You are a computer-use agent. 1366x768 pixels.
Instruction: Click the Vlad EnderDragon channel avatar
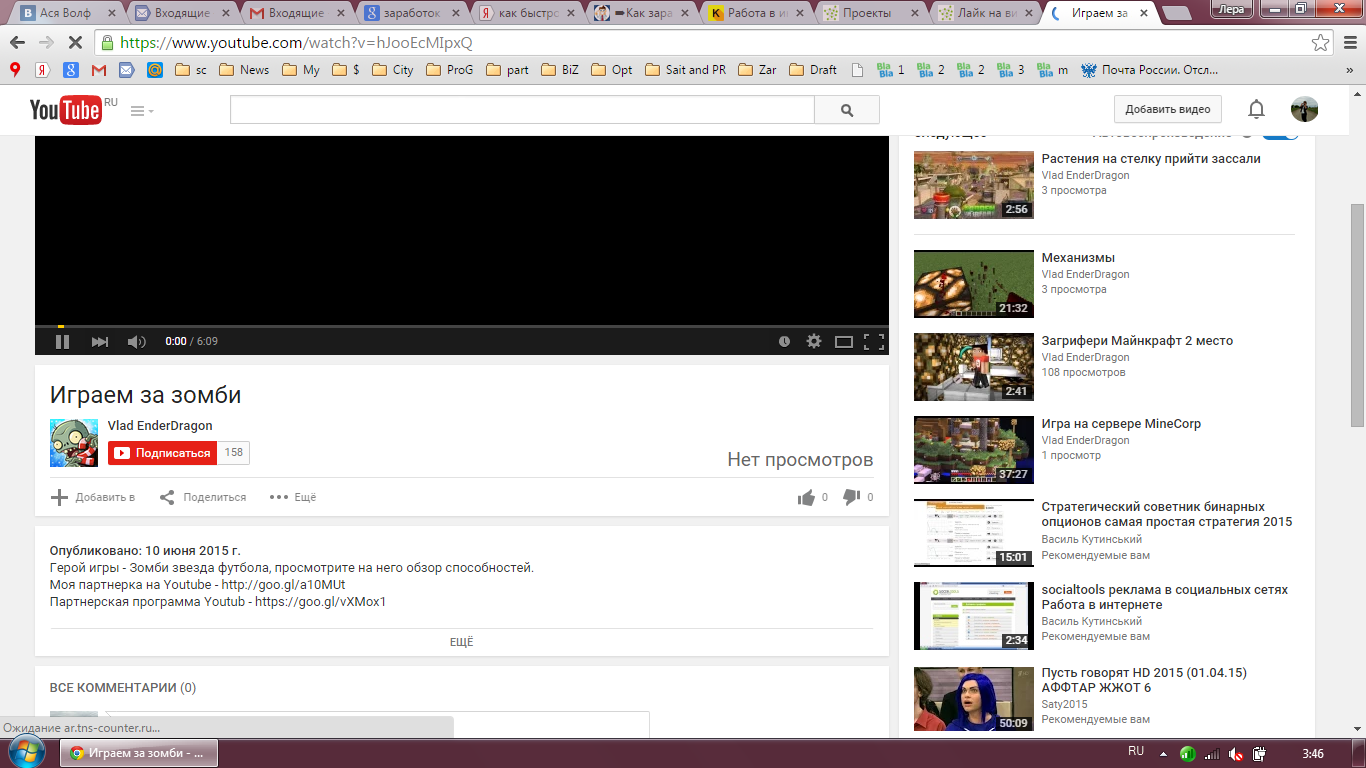coord(74,443)
